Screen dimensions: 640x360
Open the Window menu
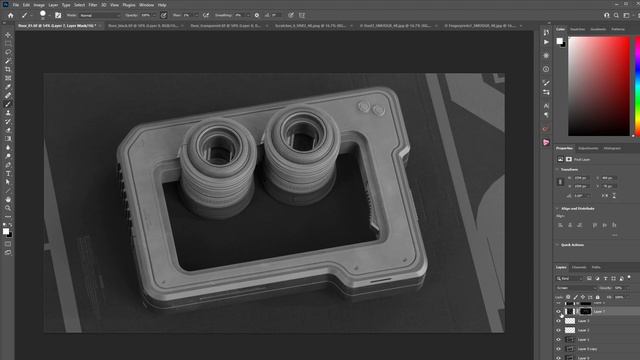coord(147,5)
